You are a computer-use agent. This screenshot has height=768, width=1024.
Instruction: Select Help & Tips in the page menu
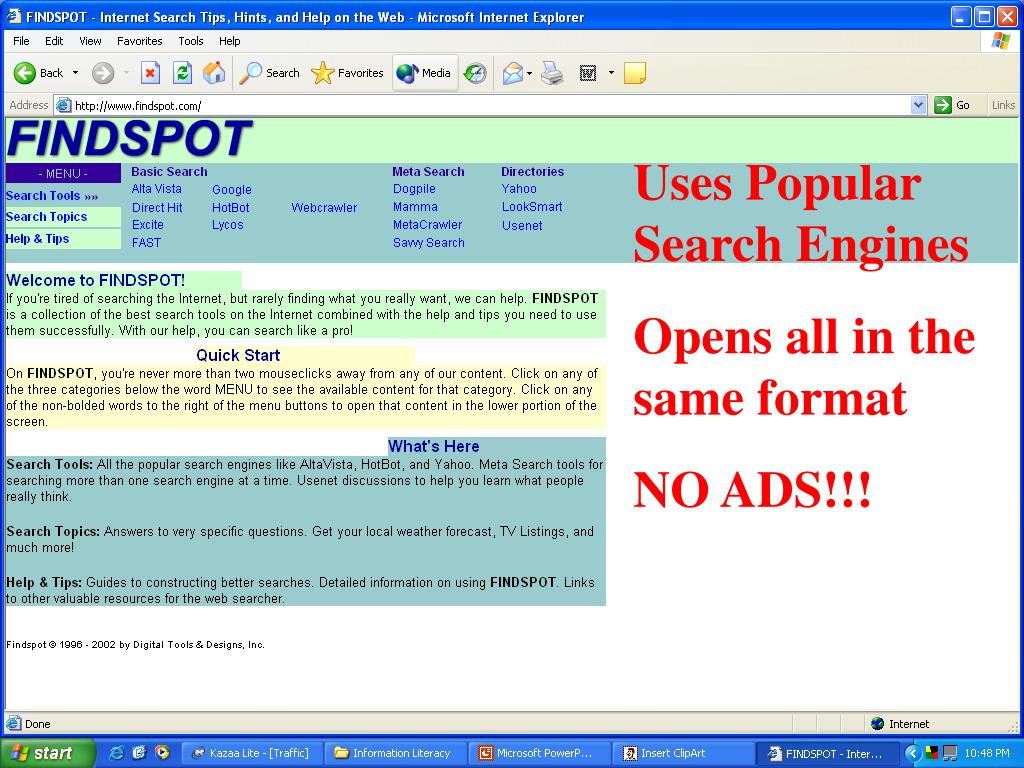pos(37,238)
